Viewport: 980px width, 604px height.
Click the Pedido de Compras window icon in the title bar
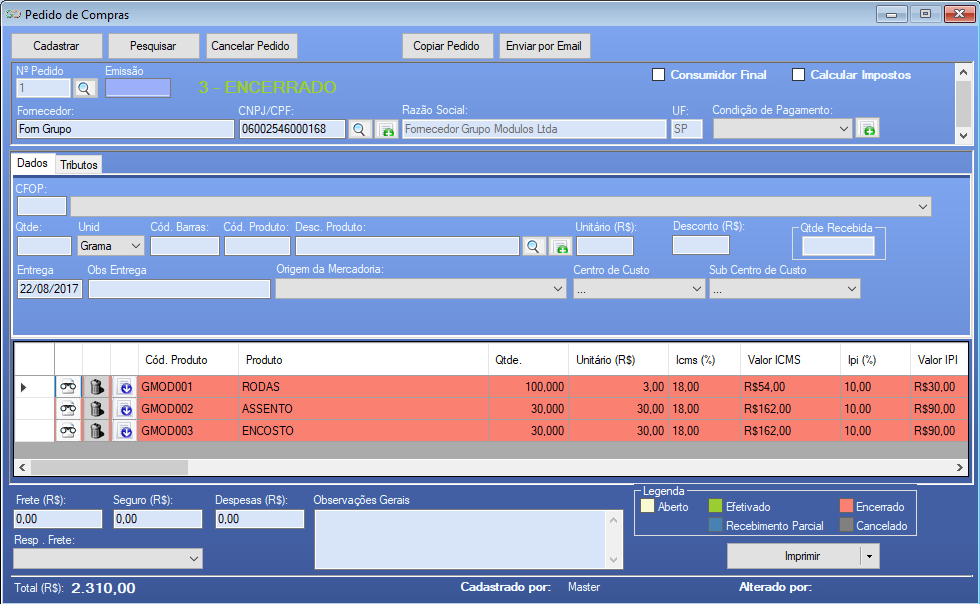(x=13, y=14)
